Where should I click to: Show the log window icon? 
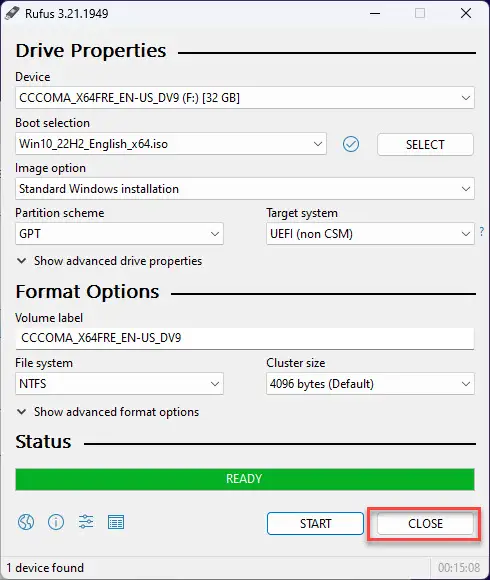coord(116,522)
